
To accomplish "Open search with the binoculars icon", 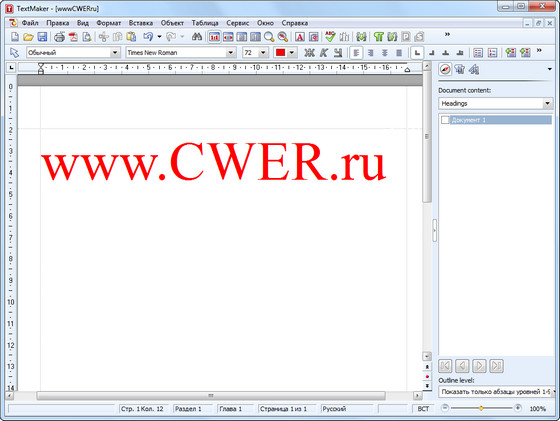I will [197, 37].
